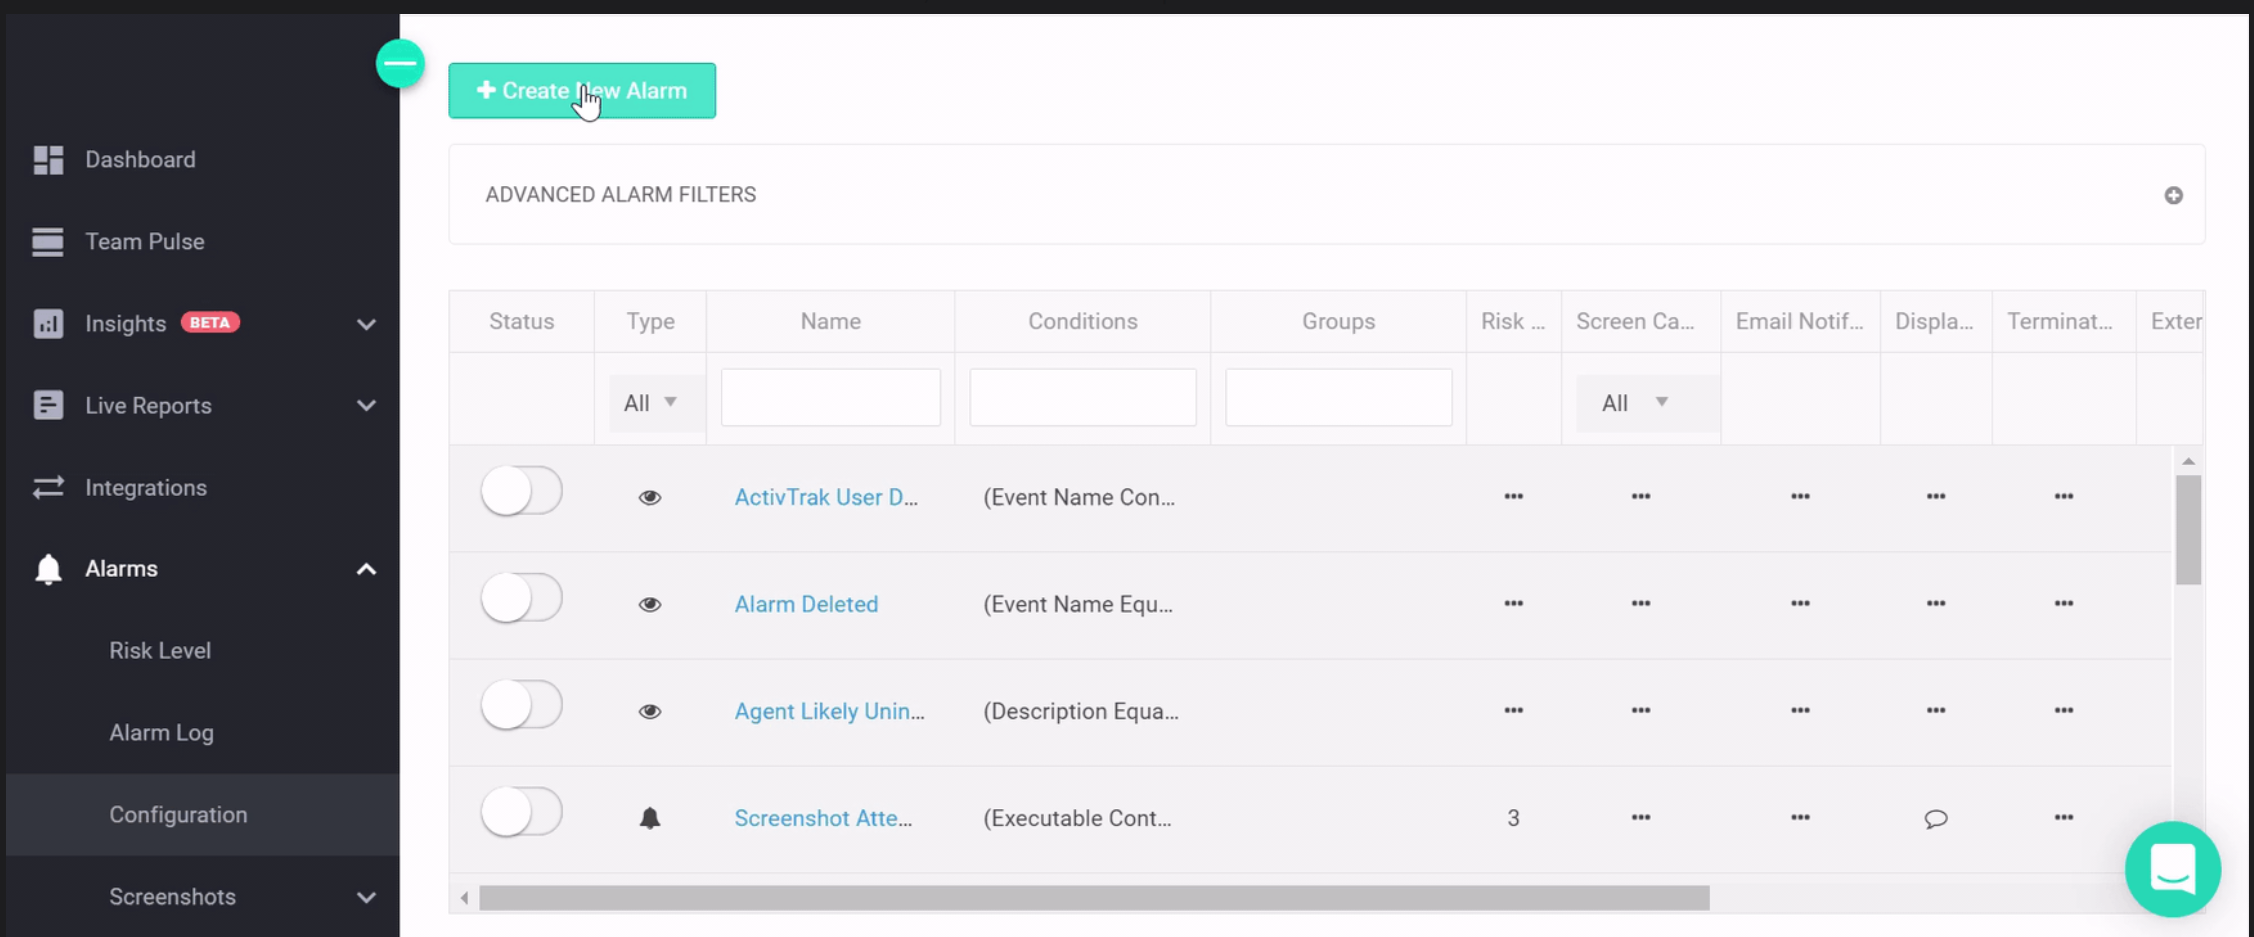Enable the ActivTrak User D... alarm toggle

click(521, 491)
